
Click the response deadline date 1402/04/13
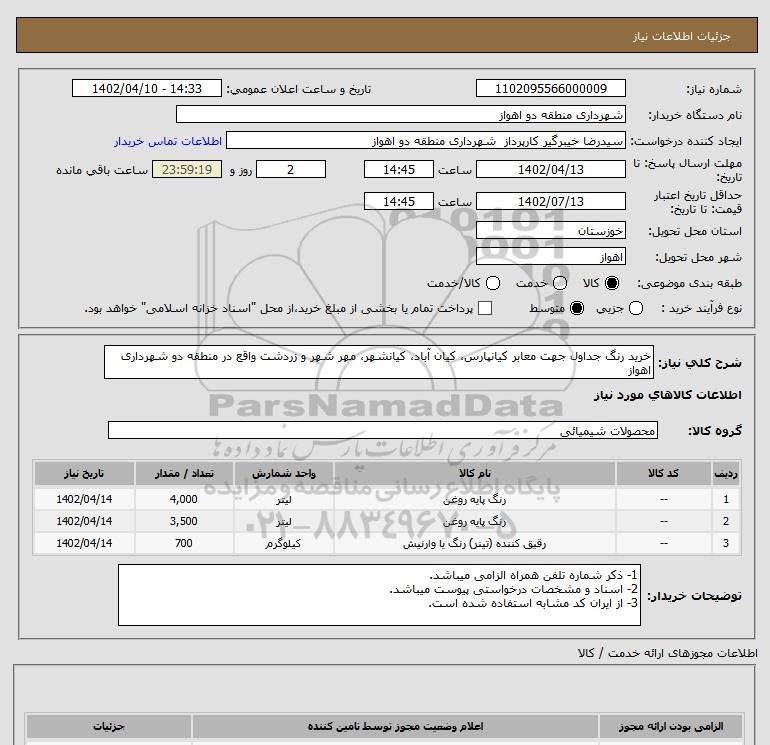tap(550, 169)
